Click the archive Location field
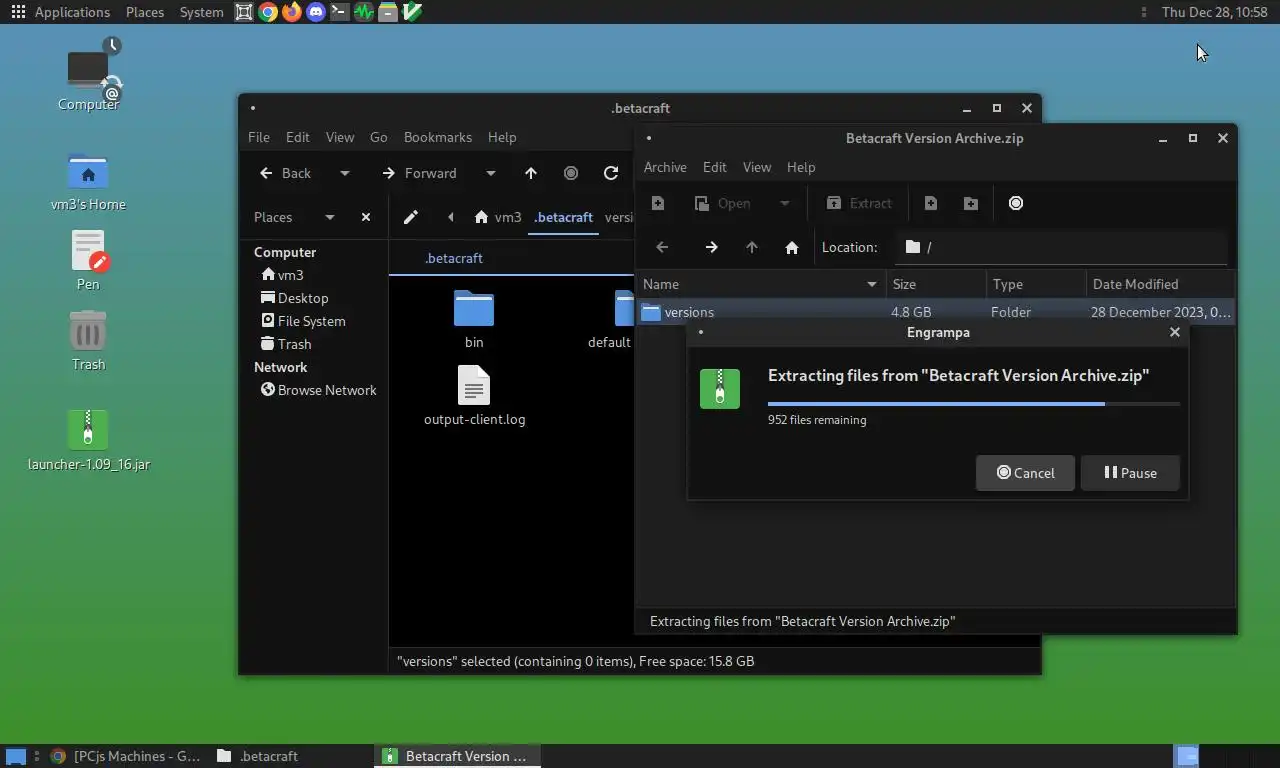The width and height of the screenshot is (1280, 768). coord(1060,247)
